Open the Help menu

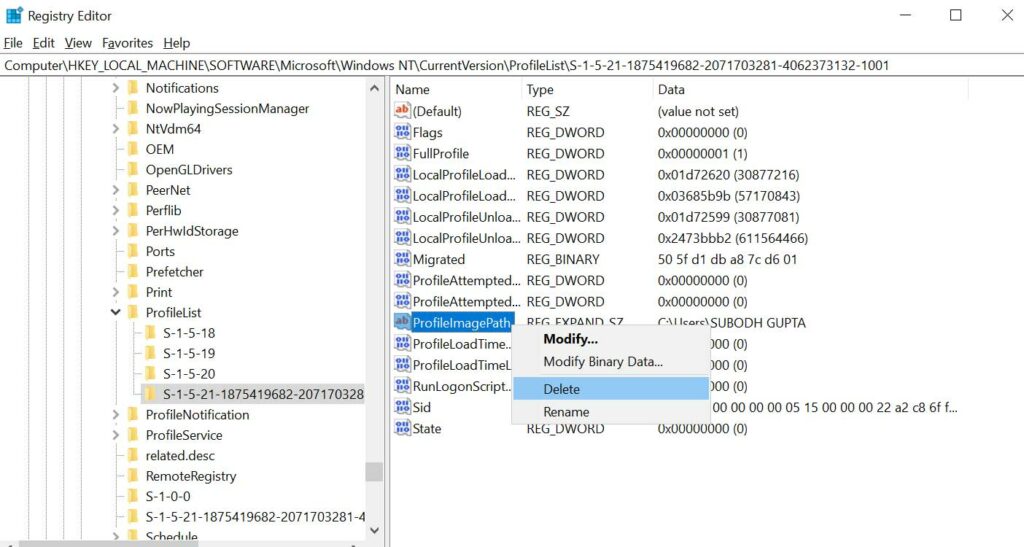[176, 43]
